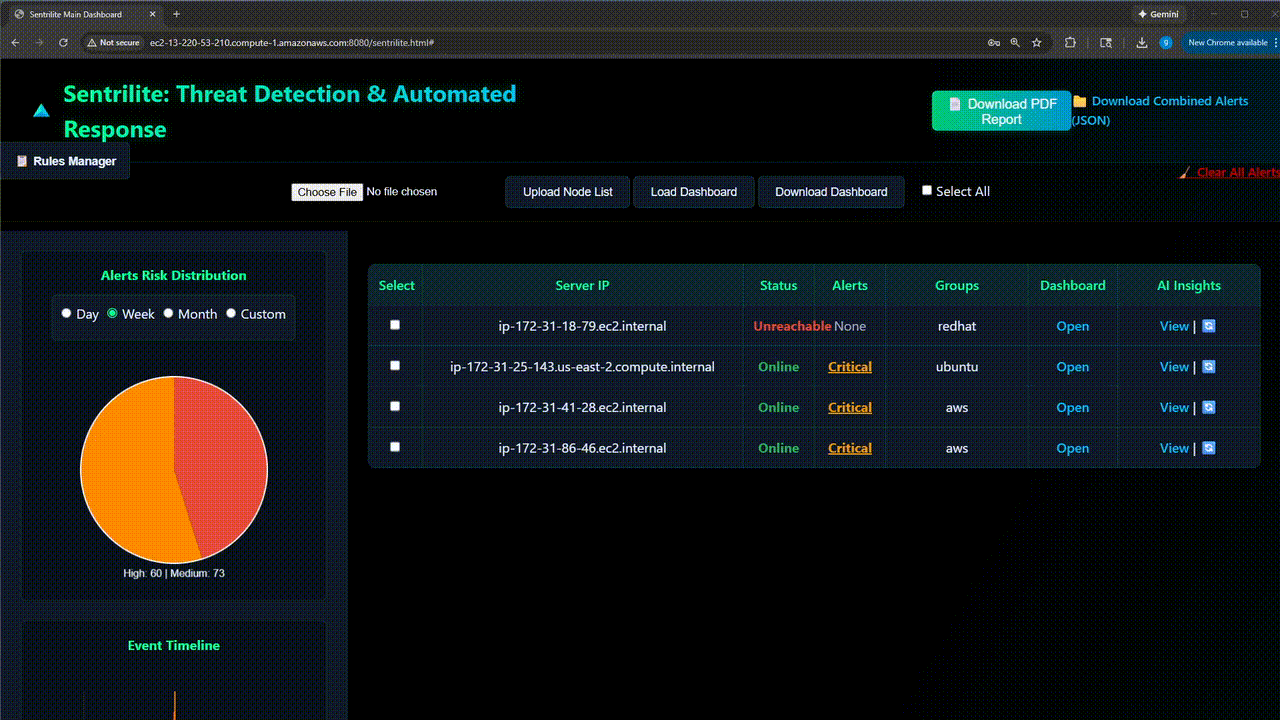Click the Download Dashboard button
Viewport: 1280px width, 720px height.
coord(831,191)
